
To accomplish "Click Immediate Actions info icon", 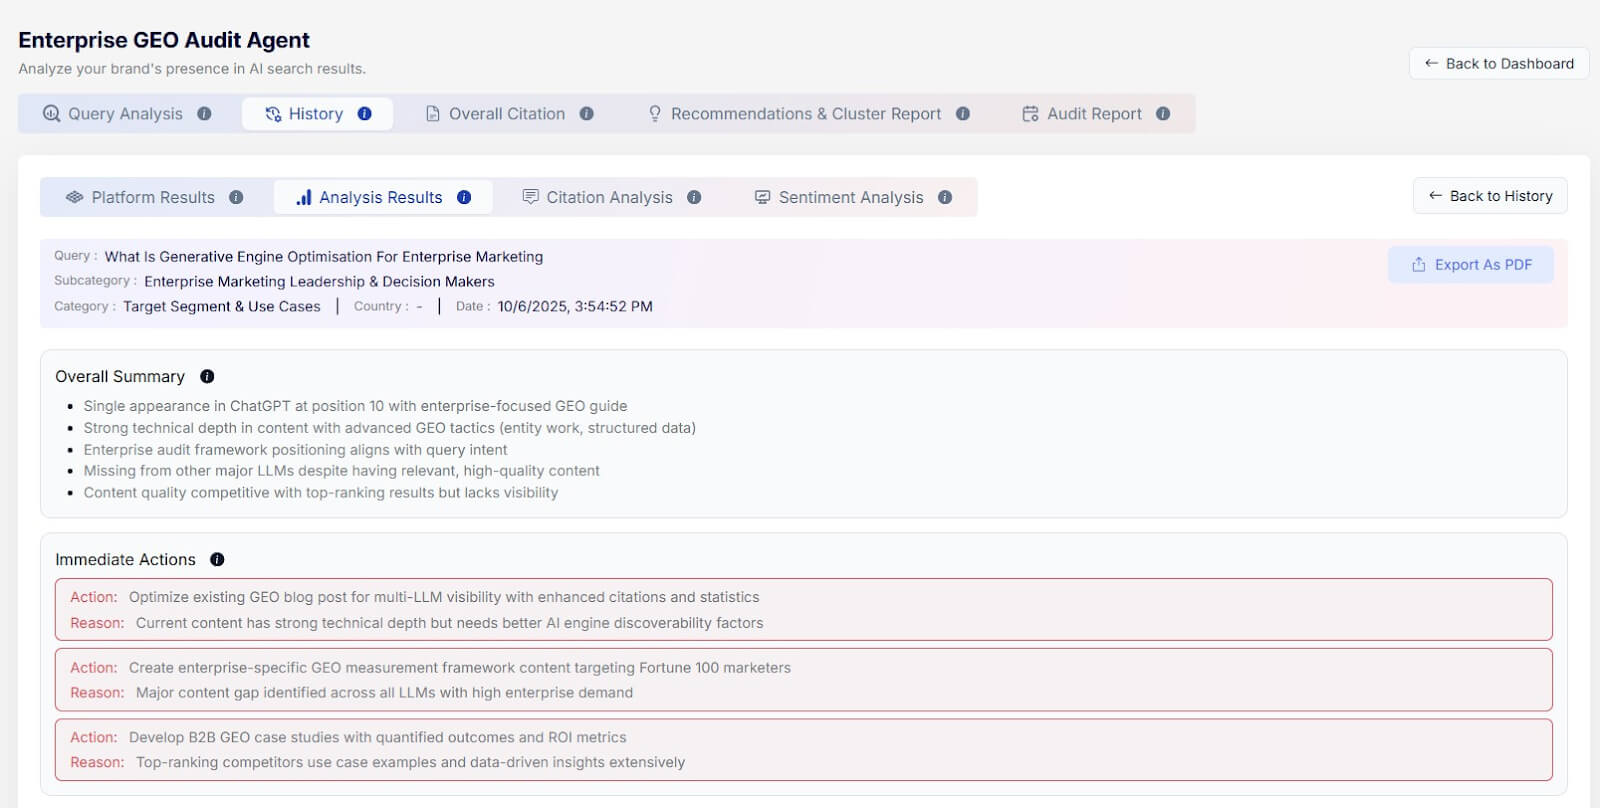I will click(217, 560).
